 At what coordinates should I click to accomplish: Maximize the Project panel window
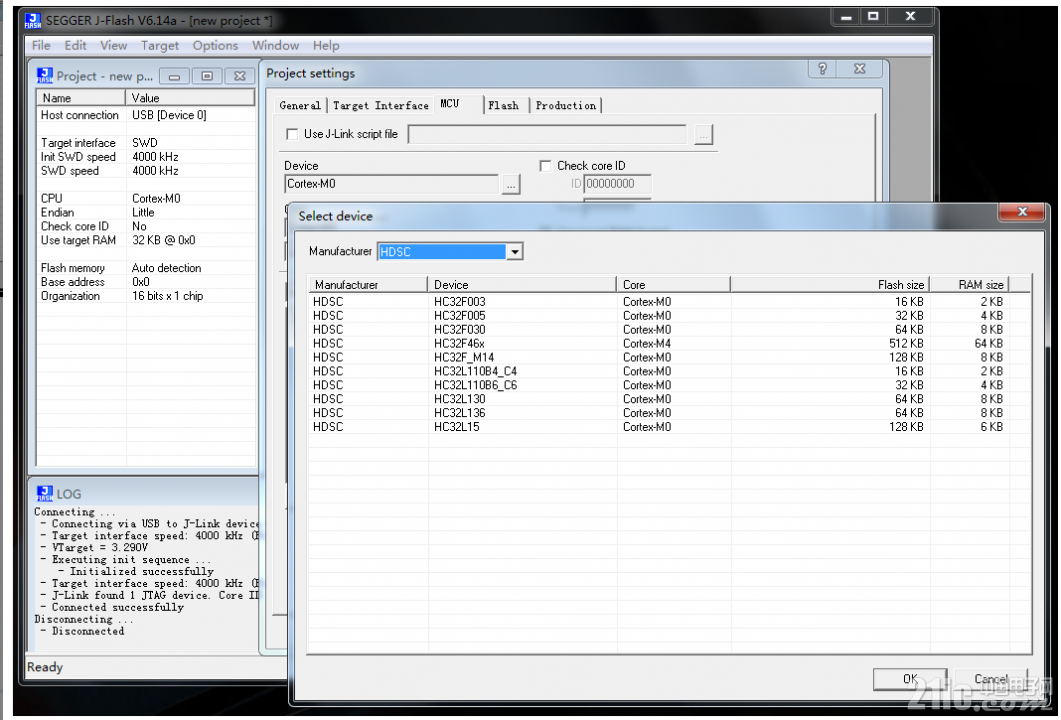coord(207,76)
